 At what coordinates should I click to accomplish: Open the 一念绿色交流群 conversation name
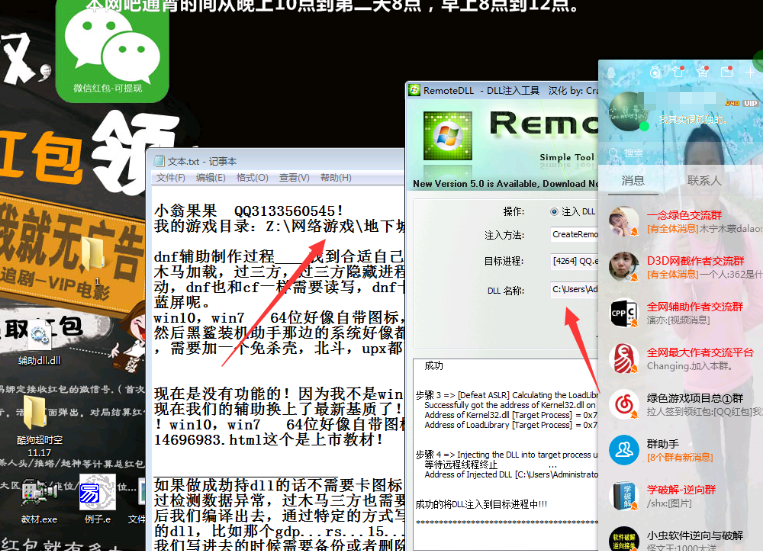point(684,215)
